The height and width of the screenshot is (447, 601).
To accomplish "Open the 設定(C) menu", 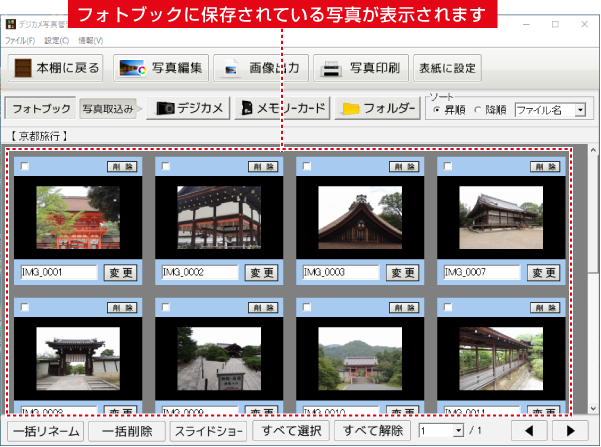I will pos(57,40).
